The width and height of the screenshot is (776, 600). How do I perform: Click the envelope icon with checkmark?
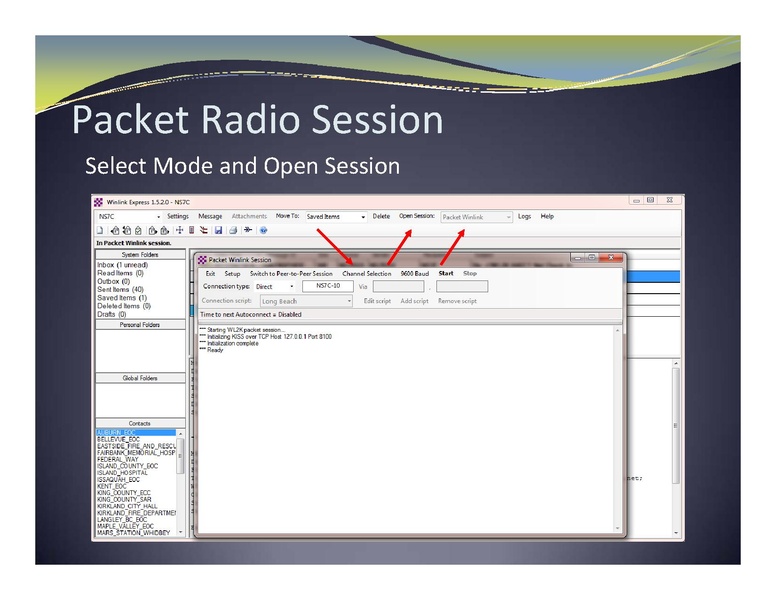pos(139,230)
